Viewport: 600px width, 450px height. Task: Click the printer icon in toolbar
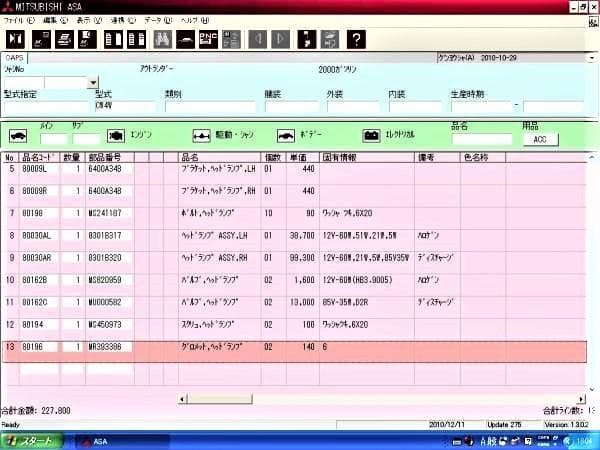[62, 39]
